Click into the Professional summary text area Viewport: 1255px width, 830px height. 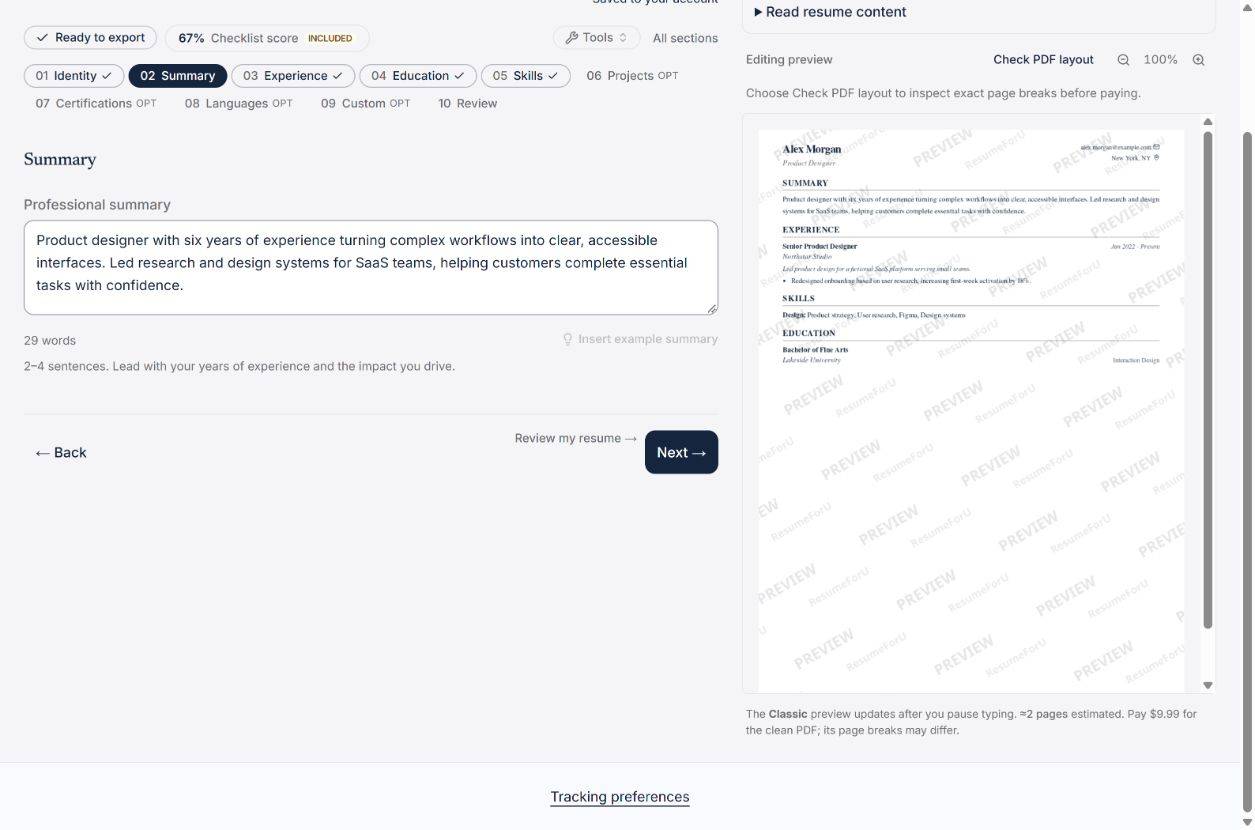click(371, 268)
